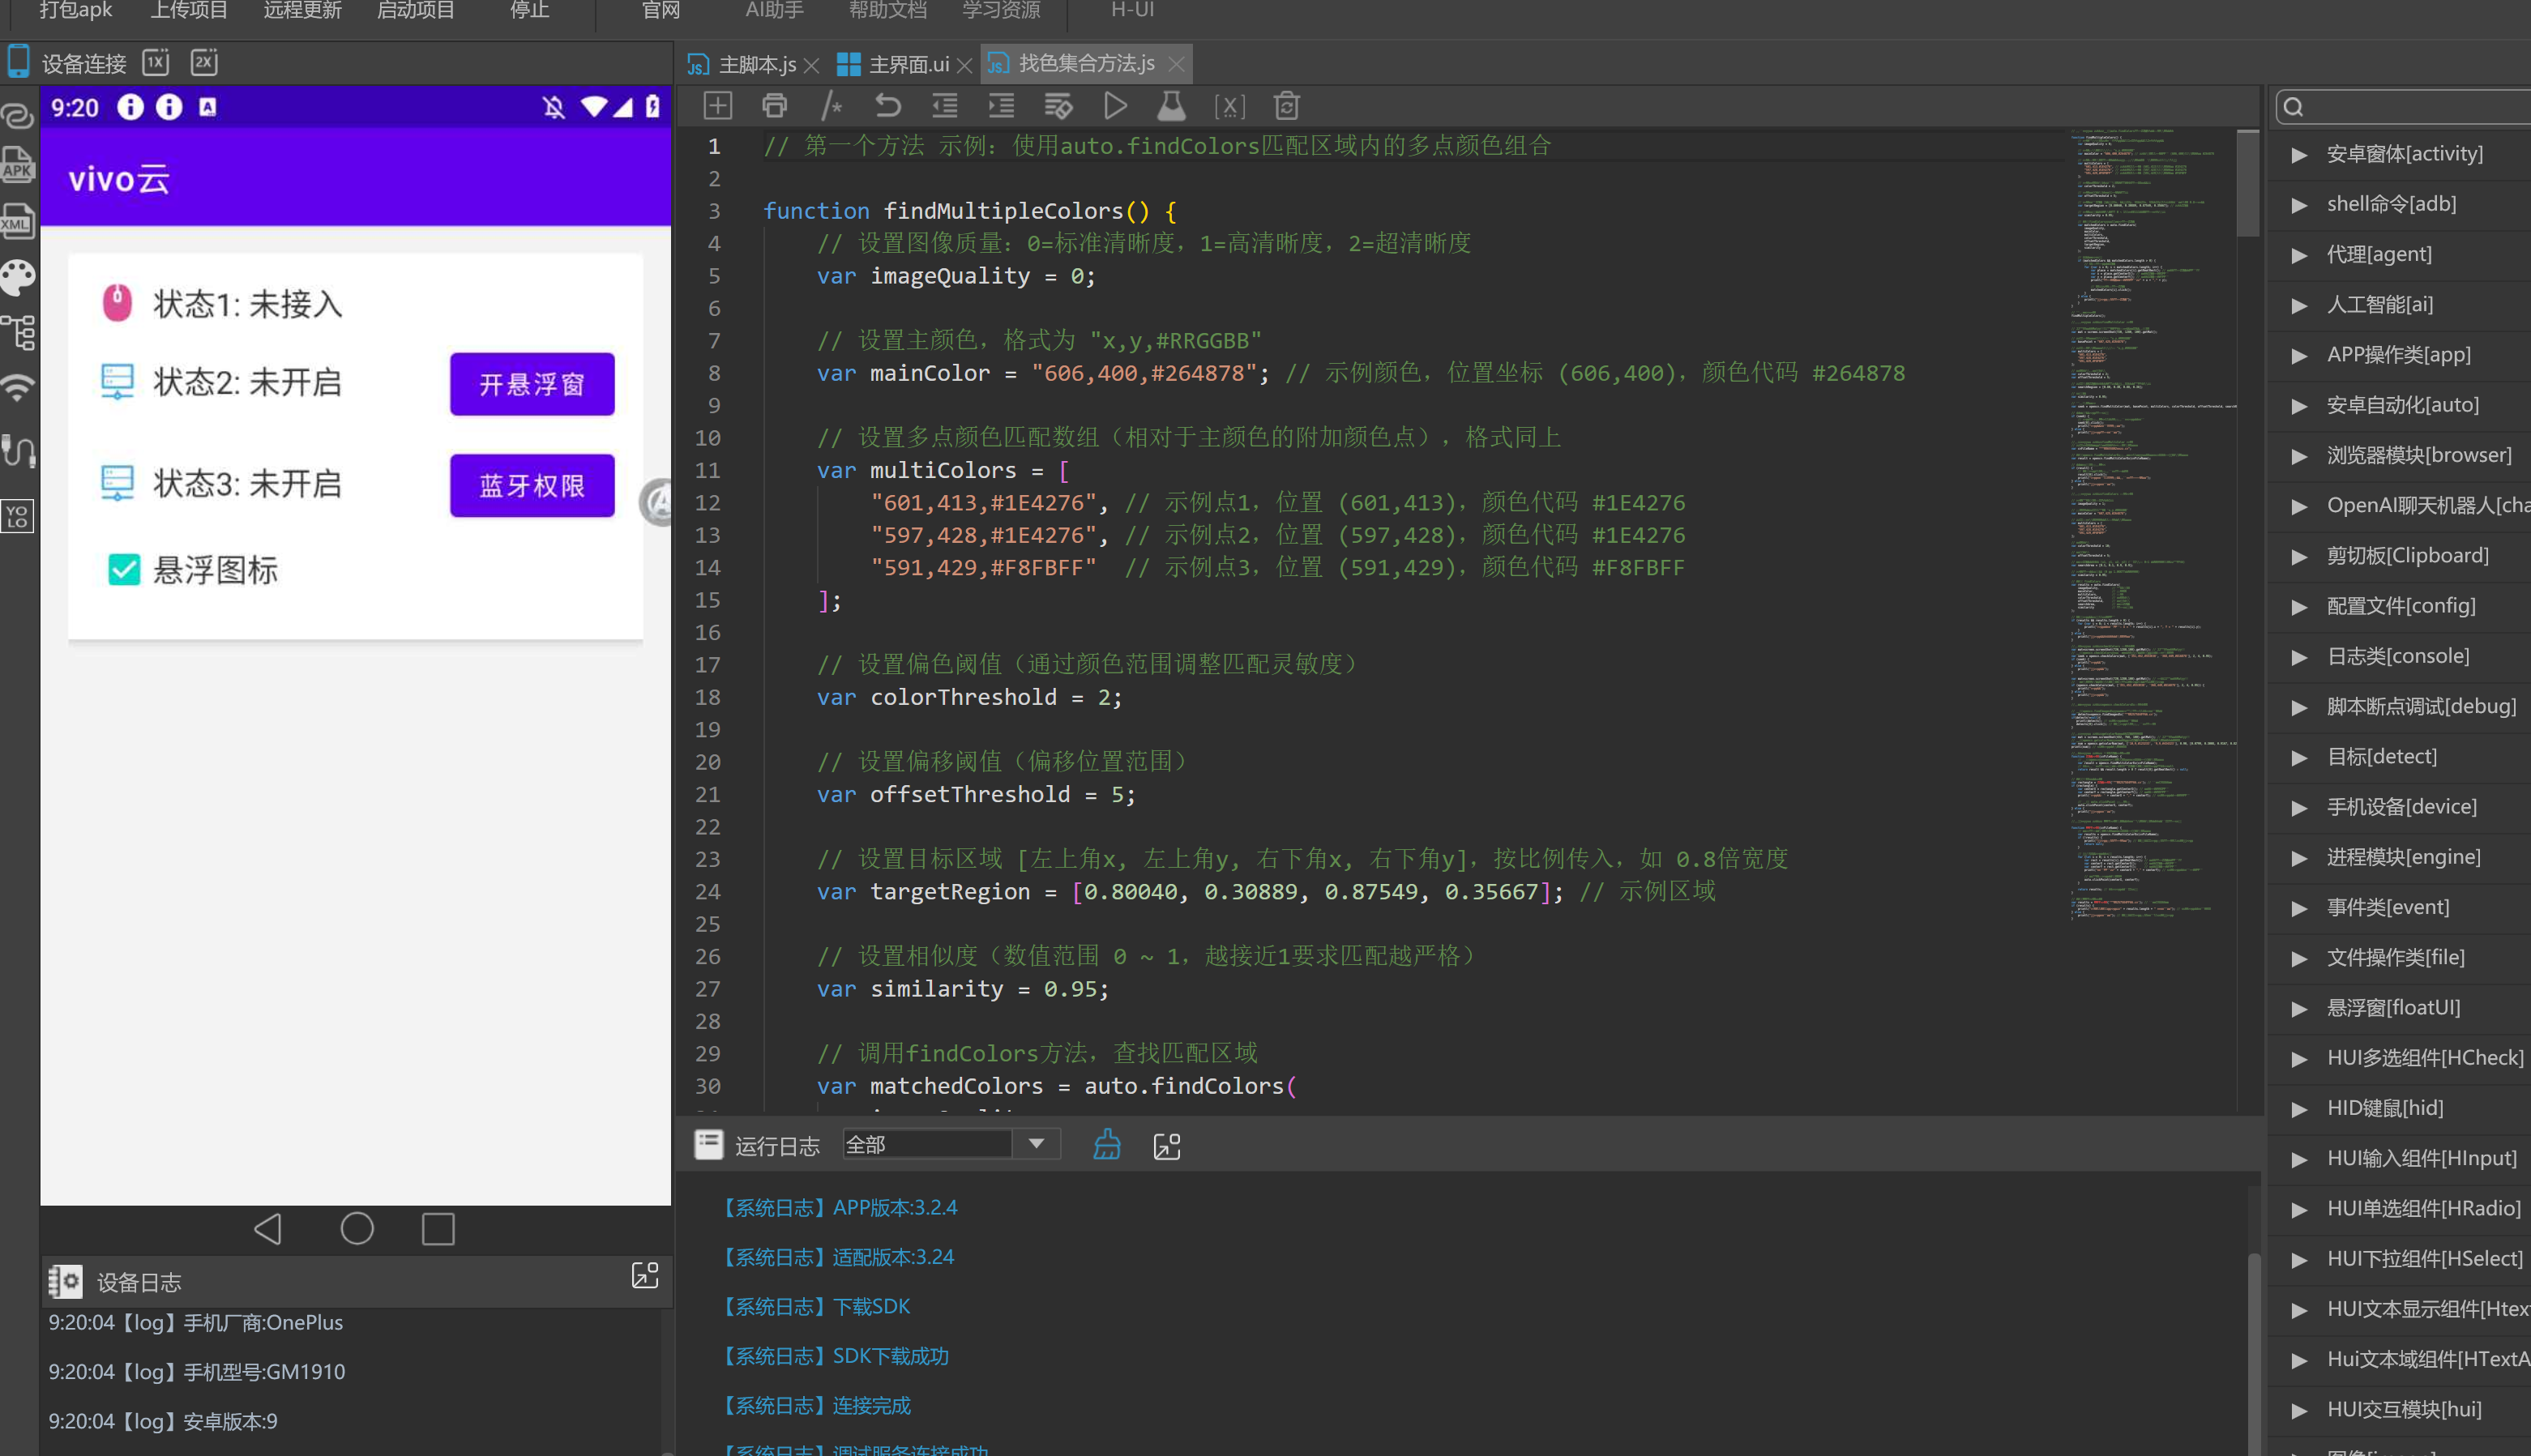This screenshot has height=1456, width=2531.
Task: Click the new file plus icon in editor toolbar
Action: click(717, 105)
